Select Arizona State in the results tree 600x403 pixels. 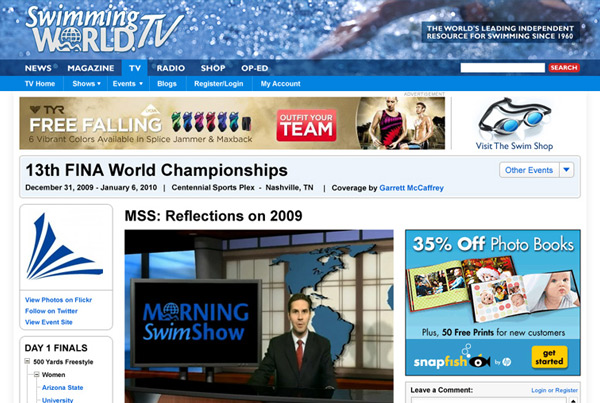[62, 387]
